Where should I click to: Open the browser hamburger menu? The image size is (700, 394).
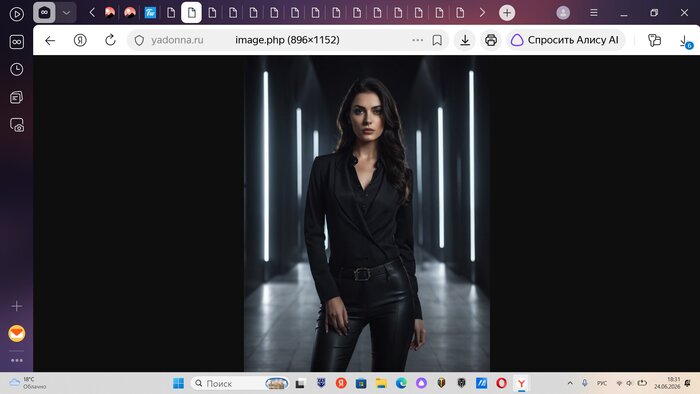[594, 13]
